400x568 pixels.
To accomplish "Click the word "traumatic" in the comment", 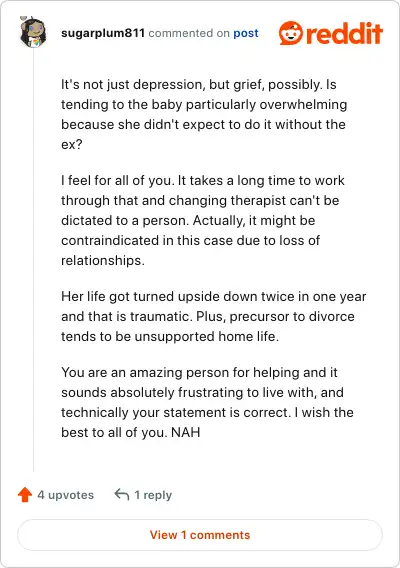I will 160,316.
